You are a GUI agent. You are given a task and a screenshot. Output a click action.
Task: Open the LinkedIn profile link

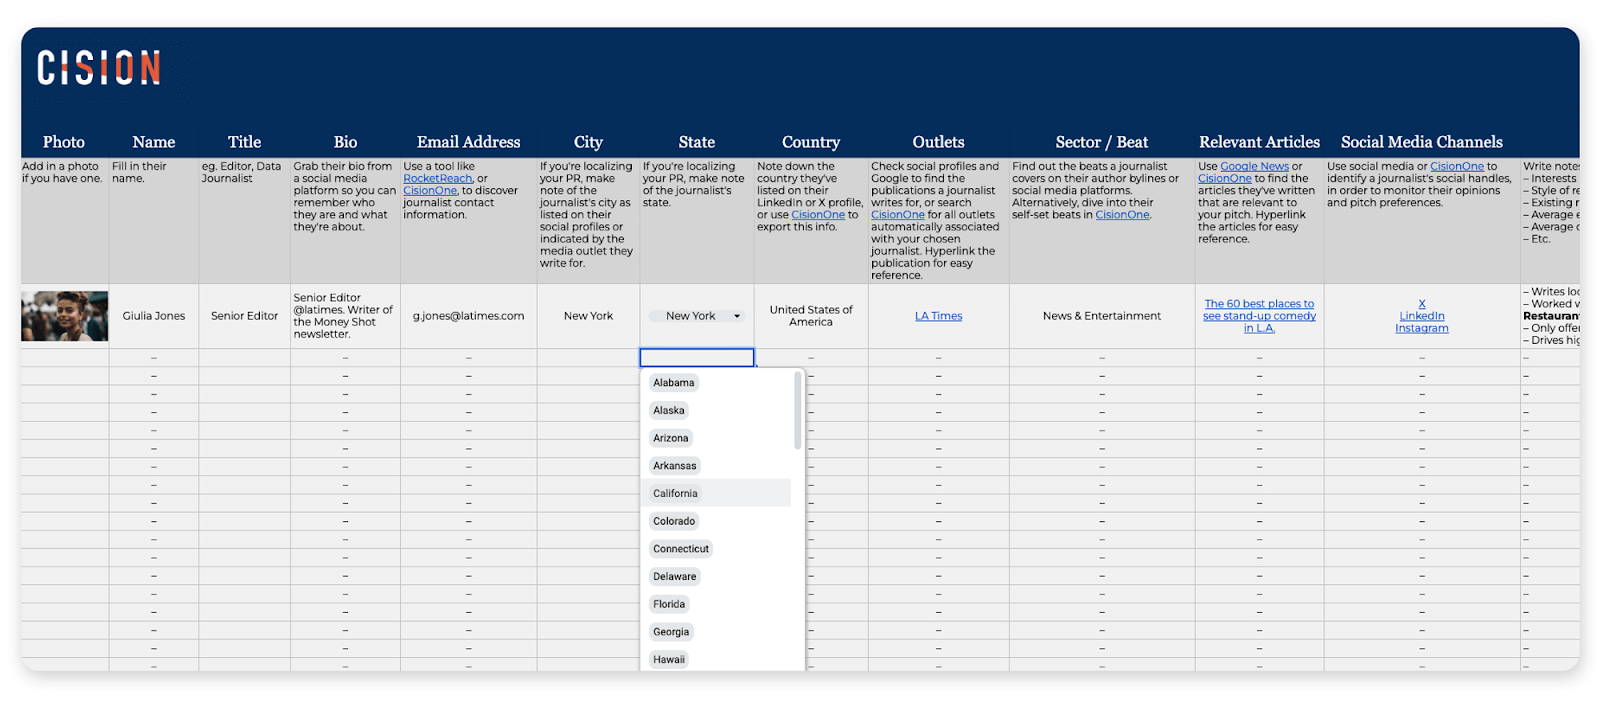1422,316
